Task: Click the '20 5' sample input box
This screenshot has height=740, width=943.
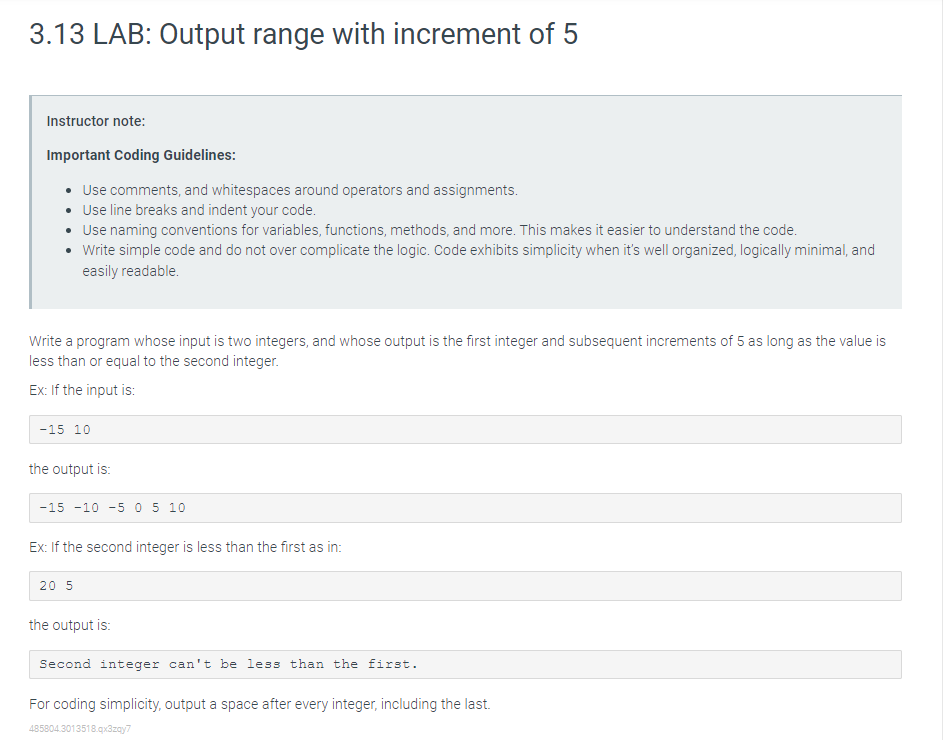Action: pos(465,586)
